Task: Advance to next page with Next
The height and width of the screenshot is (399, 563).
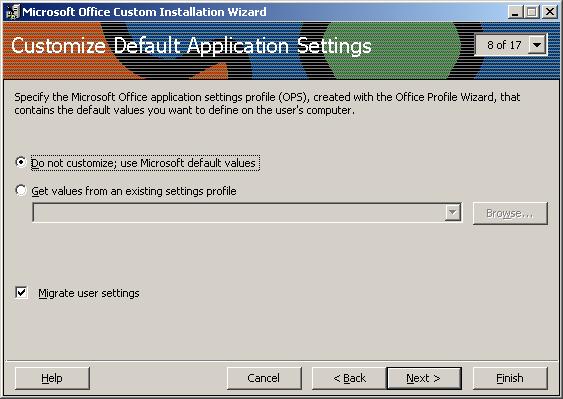Action: (424, 378)
